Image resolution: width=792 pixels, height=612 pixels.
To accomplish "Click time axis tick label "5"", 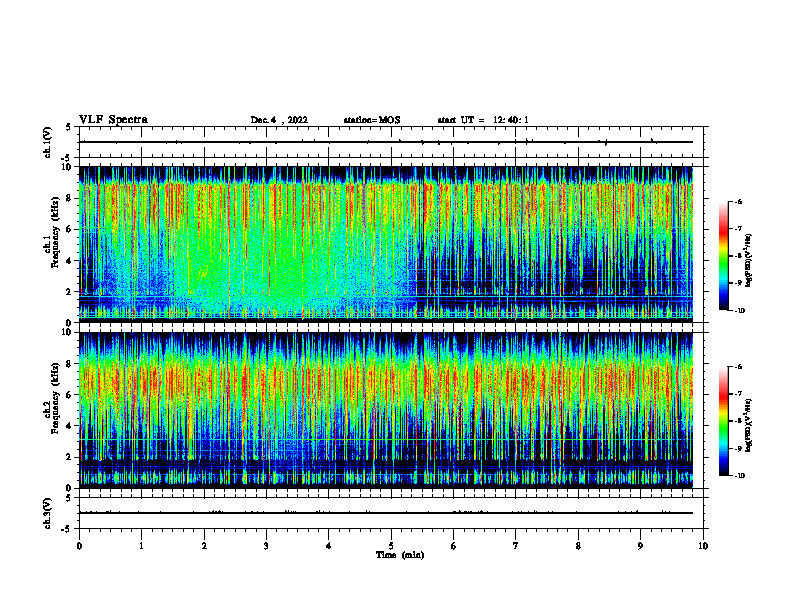I will pyautogui.click(x=391, y=546).
